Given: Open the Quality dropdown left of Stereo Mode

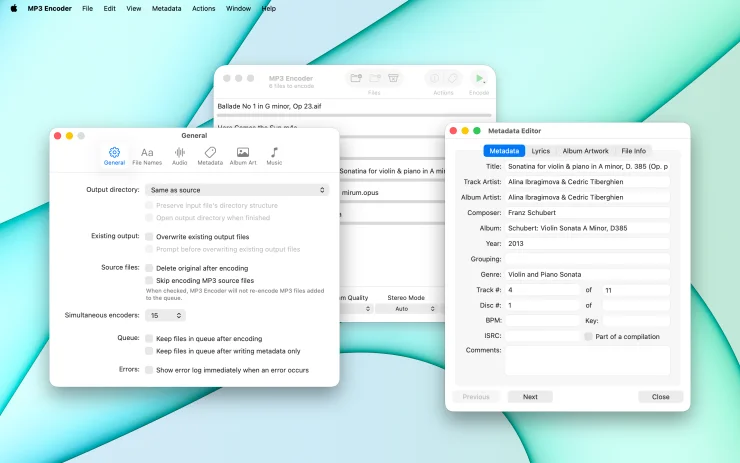Looking at the screenshot, I should [x=356, y=309].
